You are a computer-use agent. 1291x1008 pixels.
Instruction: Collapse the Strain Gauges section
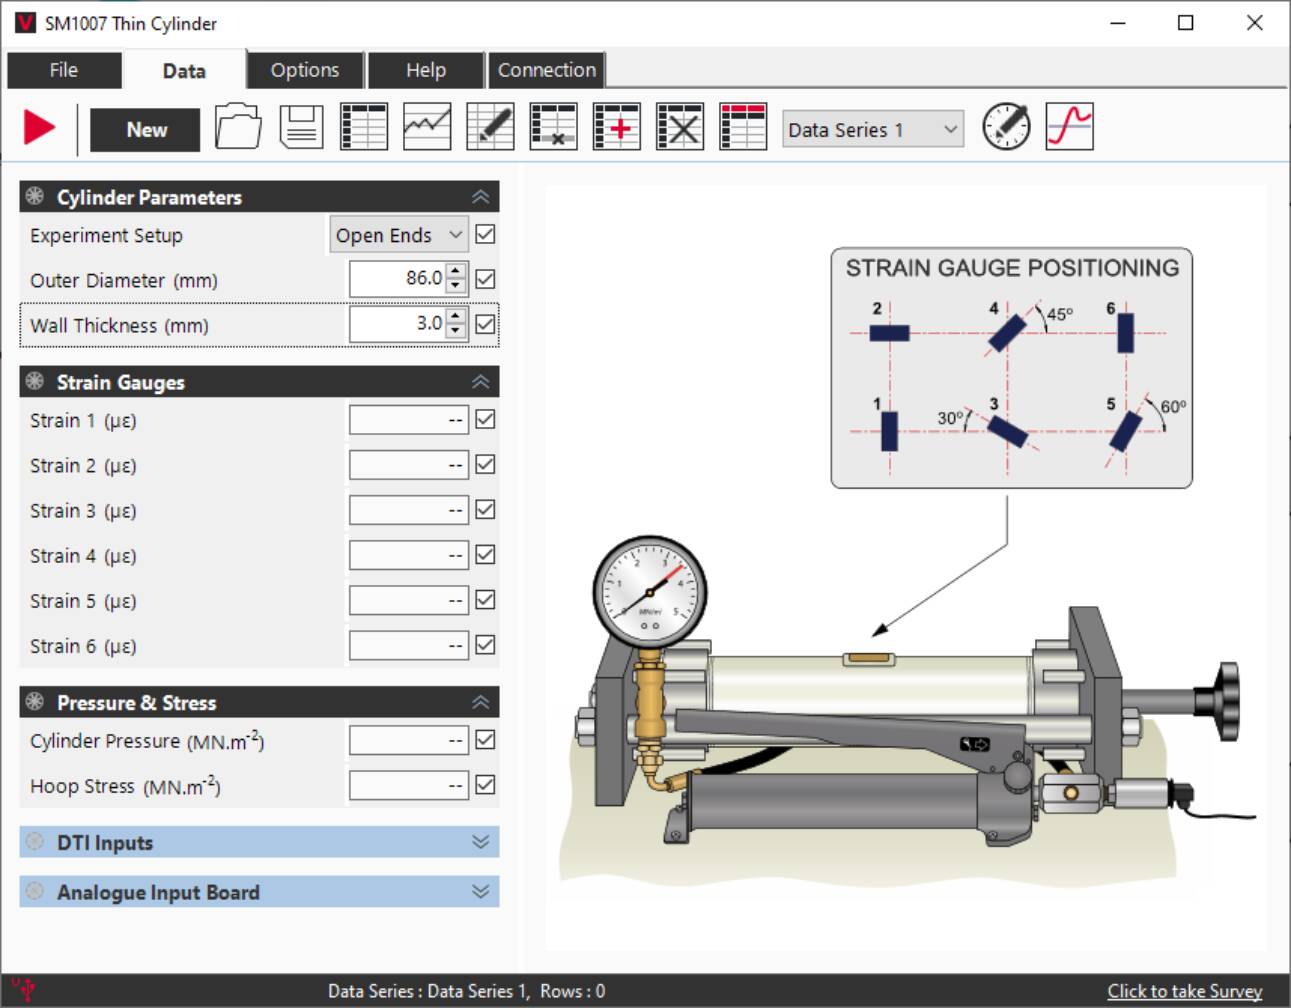480,381
